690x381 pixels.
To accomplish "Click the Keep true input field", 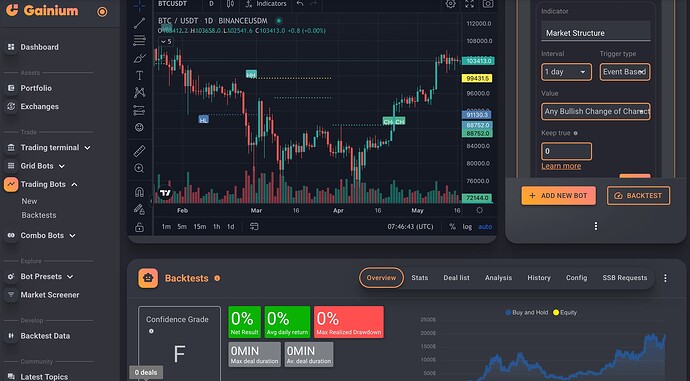I will 566,151.
